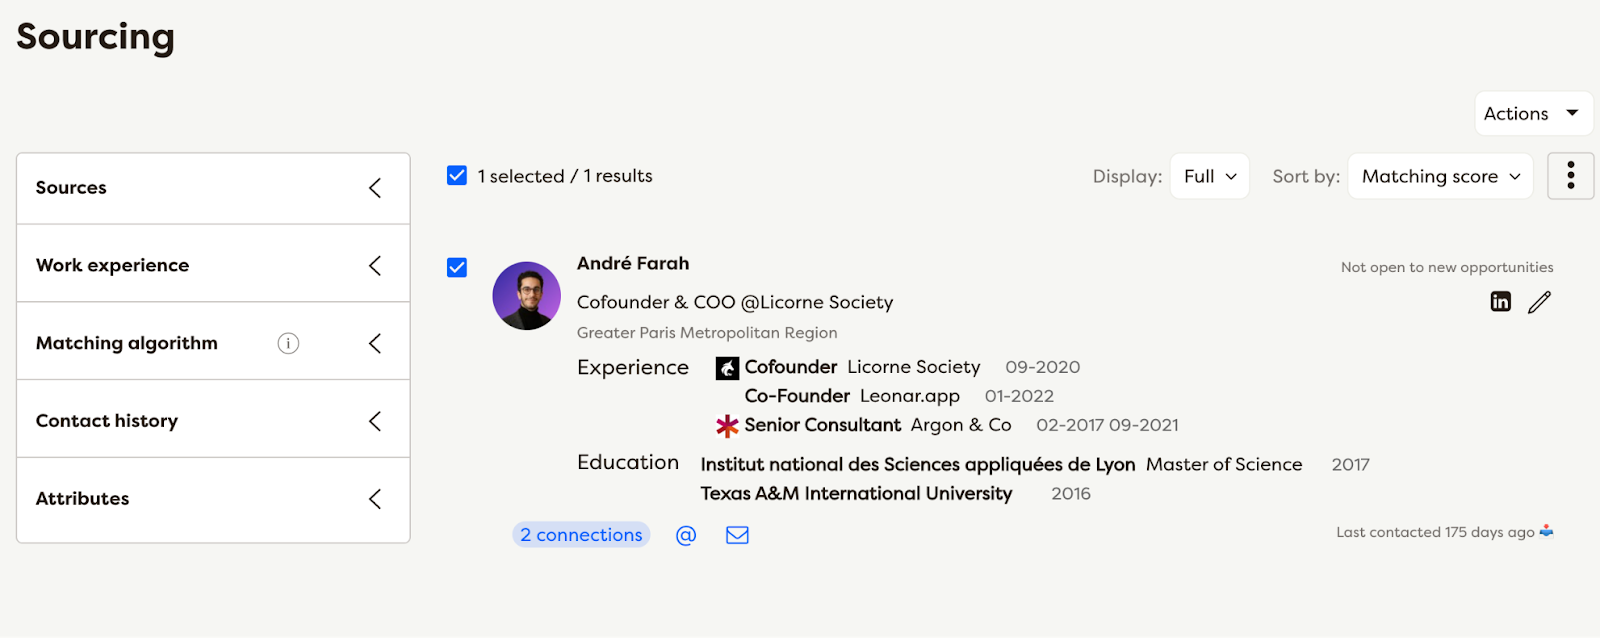Deselect André Farah's candidate checkbox
This screenshot has height=638, width=1600.
click(457, 267)
